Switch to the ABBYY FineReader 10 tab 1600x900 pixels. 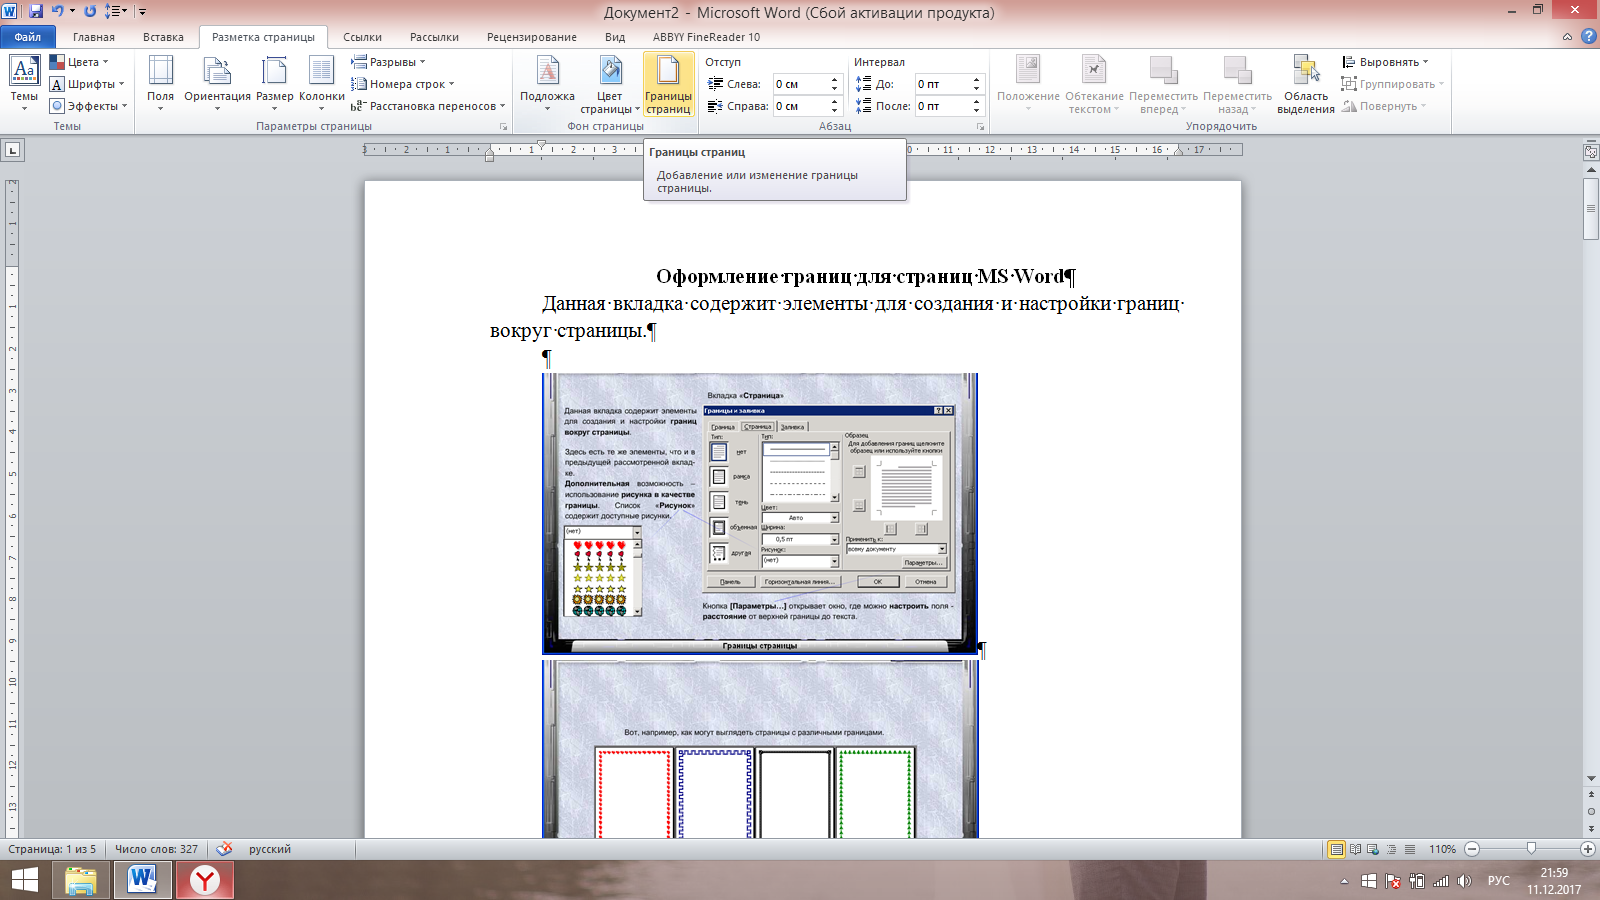(x=706, y=37)
